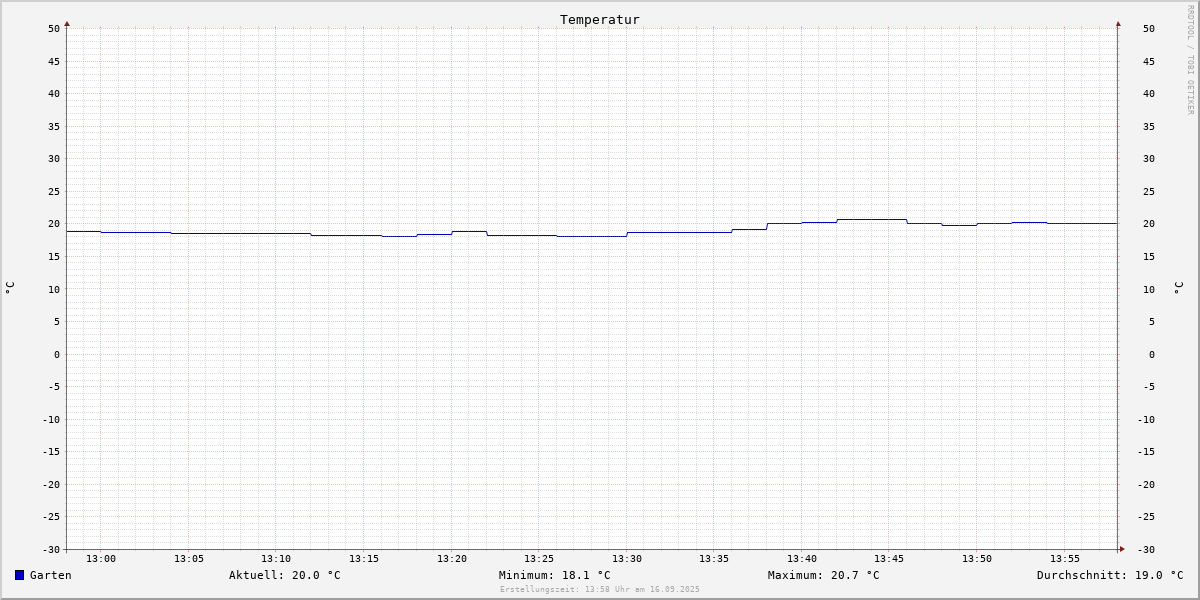Click the -30 label on right axis
This screenshot has width=1200, height=600.
coord(1149,550)
